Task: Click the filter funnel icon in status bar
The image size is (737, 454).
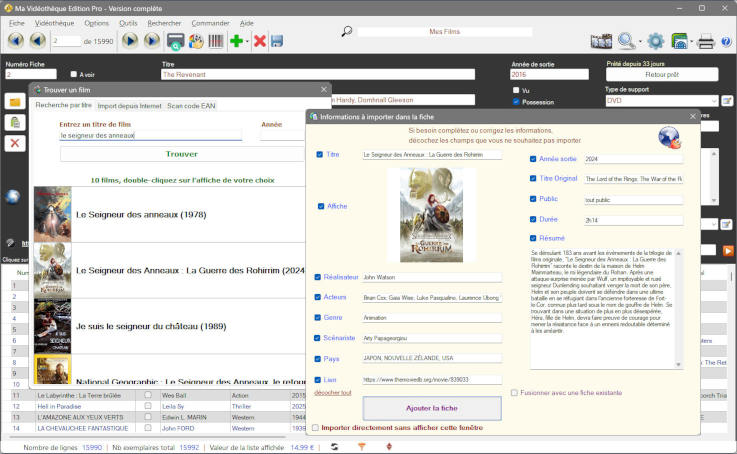Action: click(362, 446)
